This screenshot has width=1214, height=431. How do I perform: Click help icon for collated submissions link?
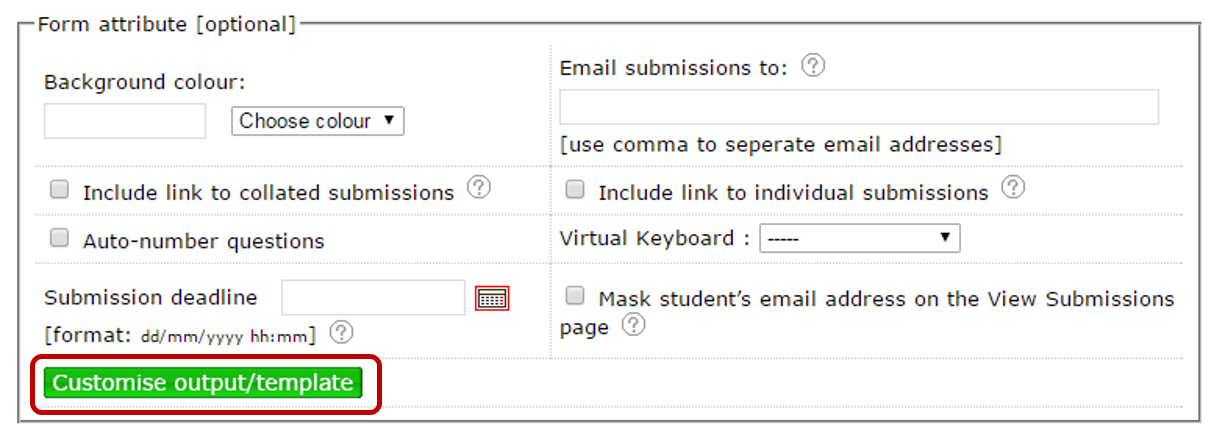pyautogui.click(x=479, y=187)
